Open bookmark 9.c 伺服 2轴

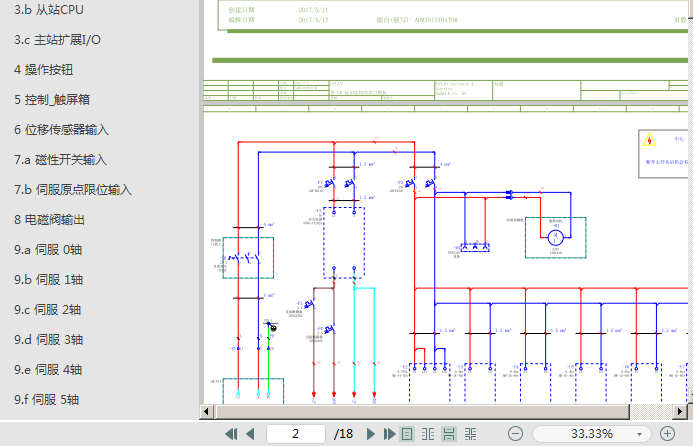click(x=47, y=310)
